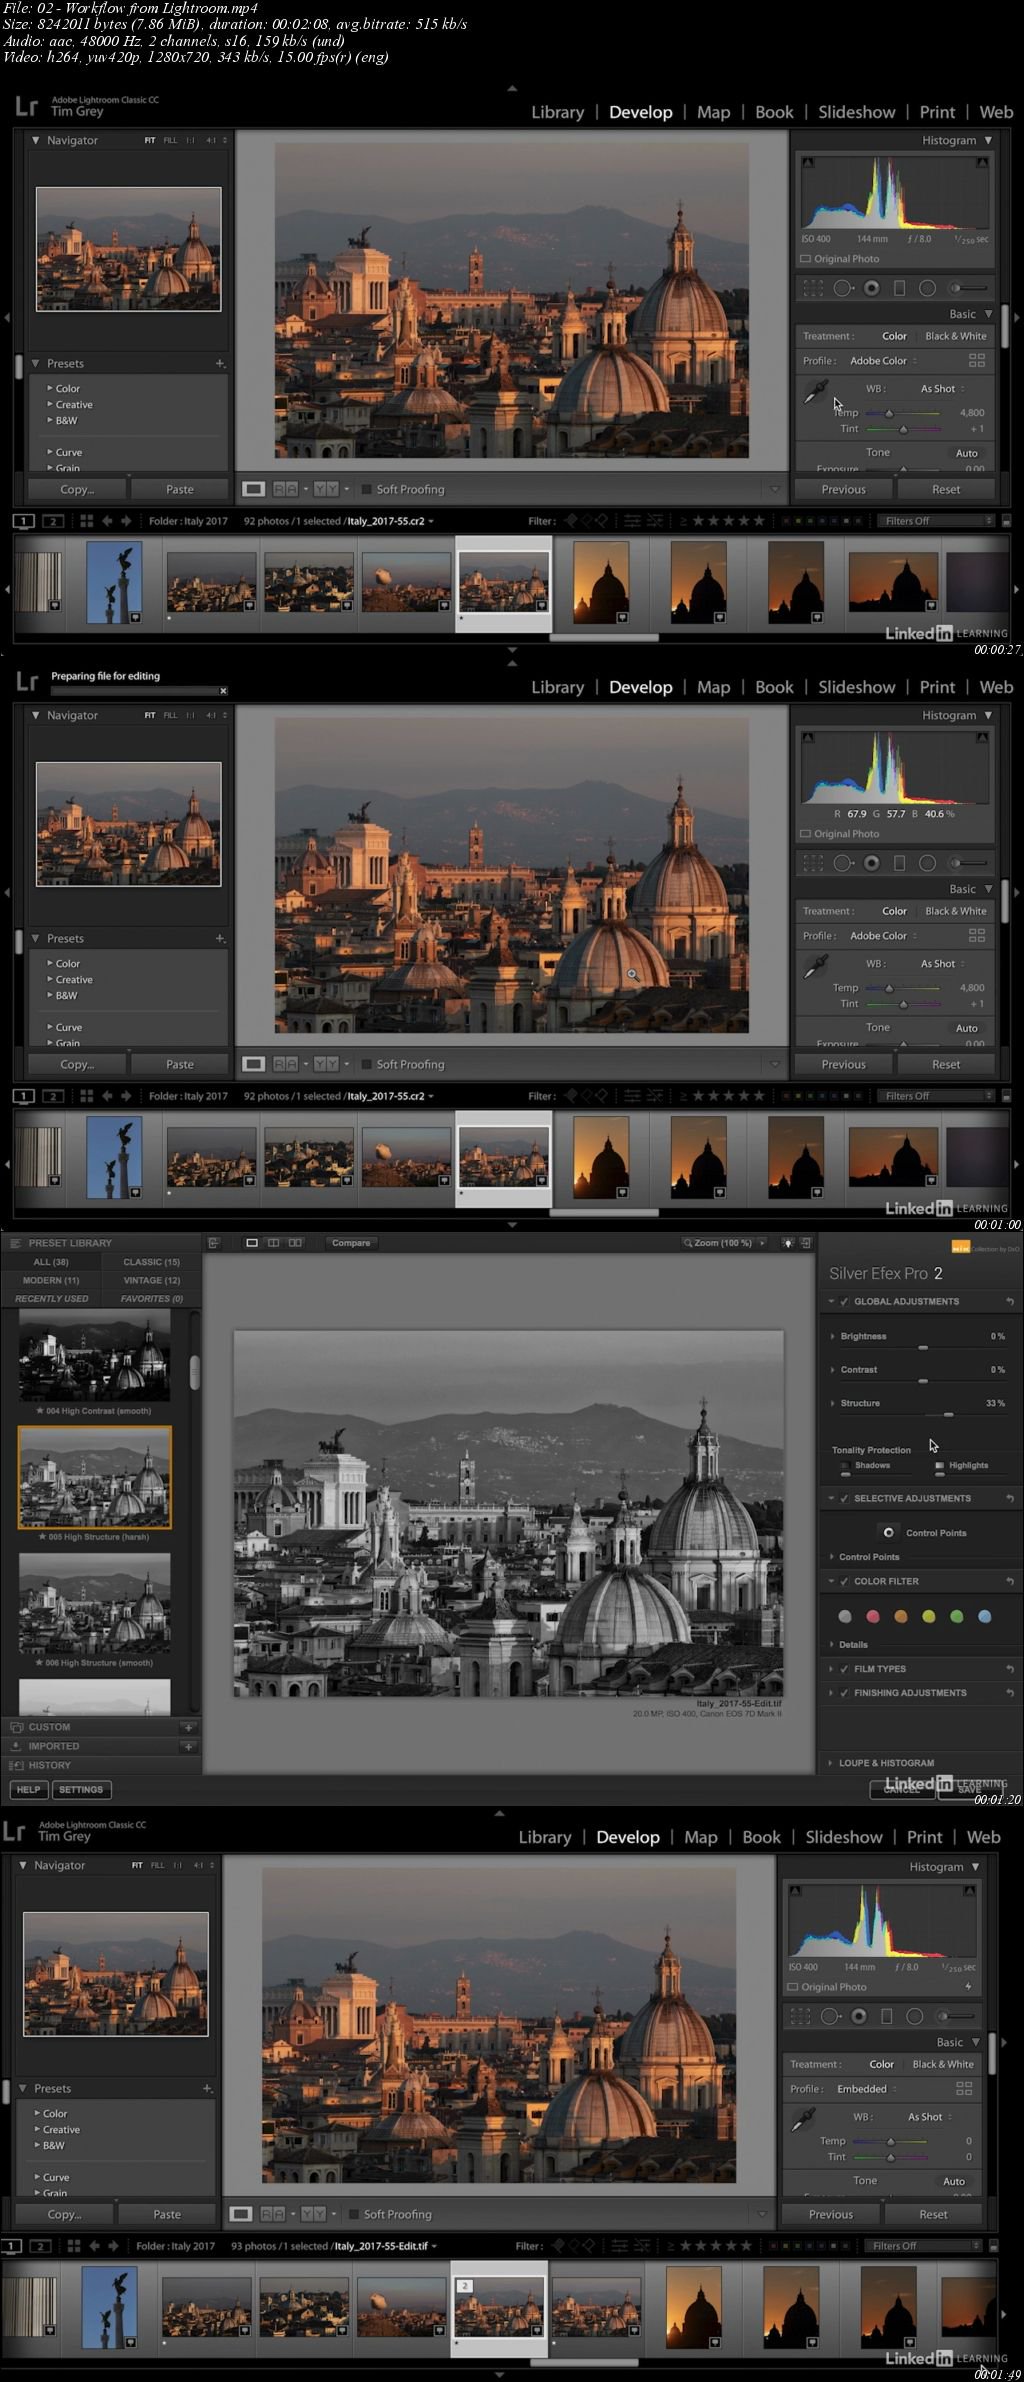The height and width of the screenshot is (2382, 1024).
Task: Expand the Structure sub-sliders in Silver Efex
Action: [x=832, y=1403]
